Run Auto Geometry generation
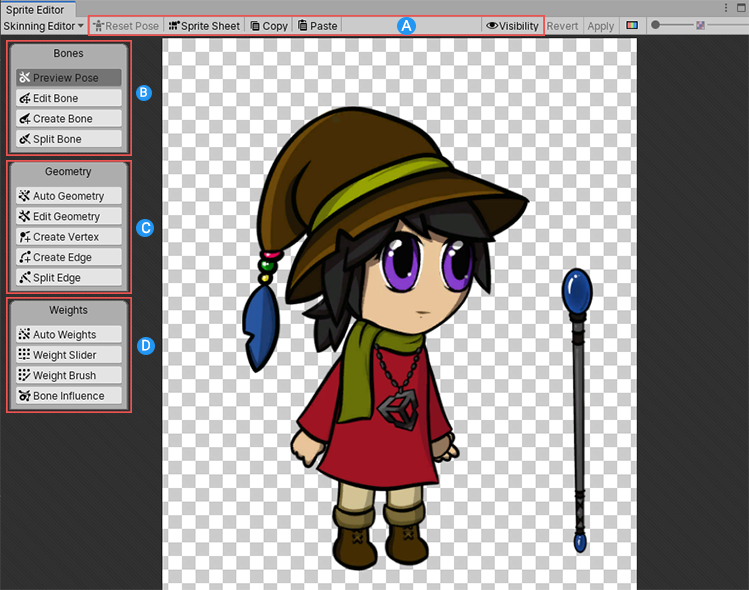Image resolution: width=749 pixels, height=590 pixels. [68, 196]
